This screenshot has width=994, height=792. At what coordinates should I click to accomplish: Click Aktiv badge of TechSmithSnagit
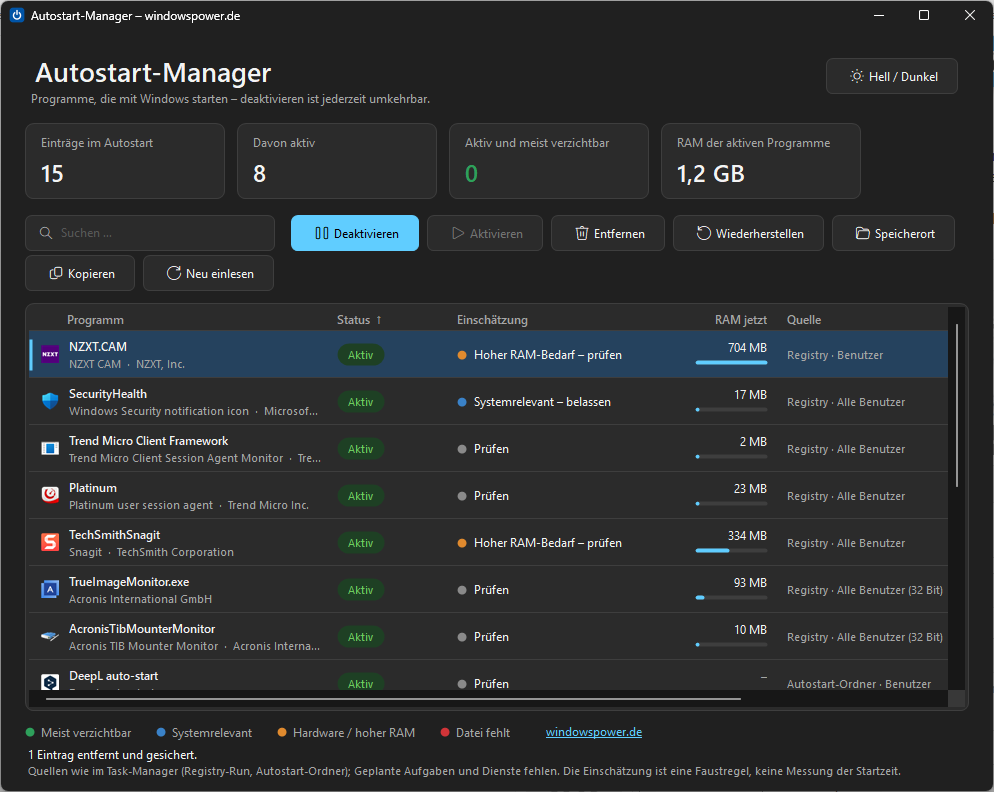[361, 542]
